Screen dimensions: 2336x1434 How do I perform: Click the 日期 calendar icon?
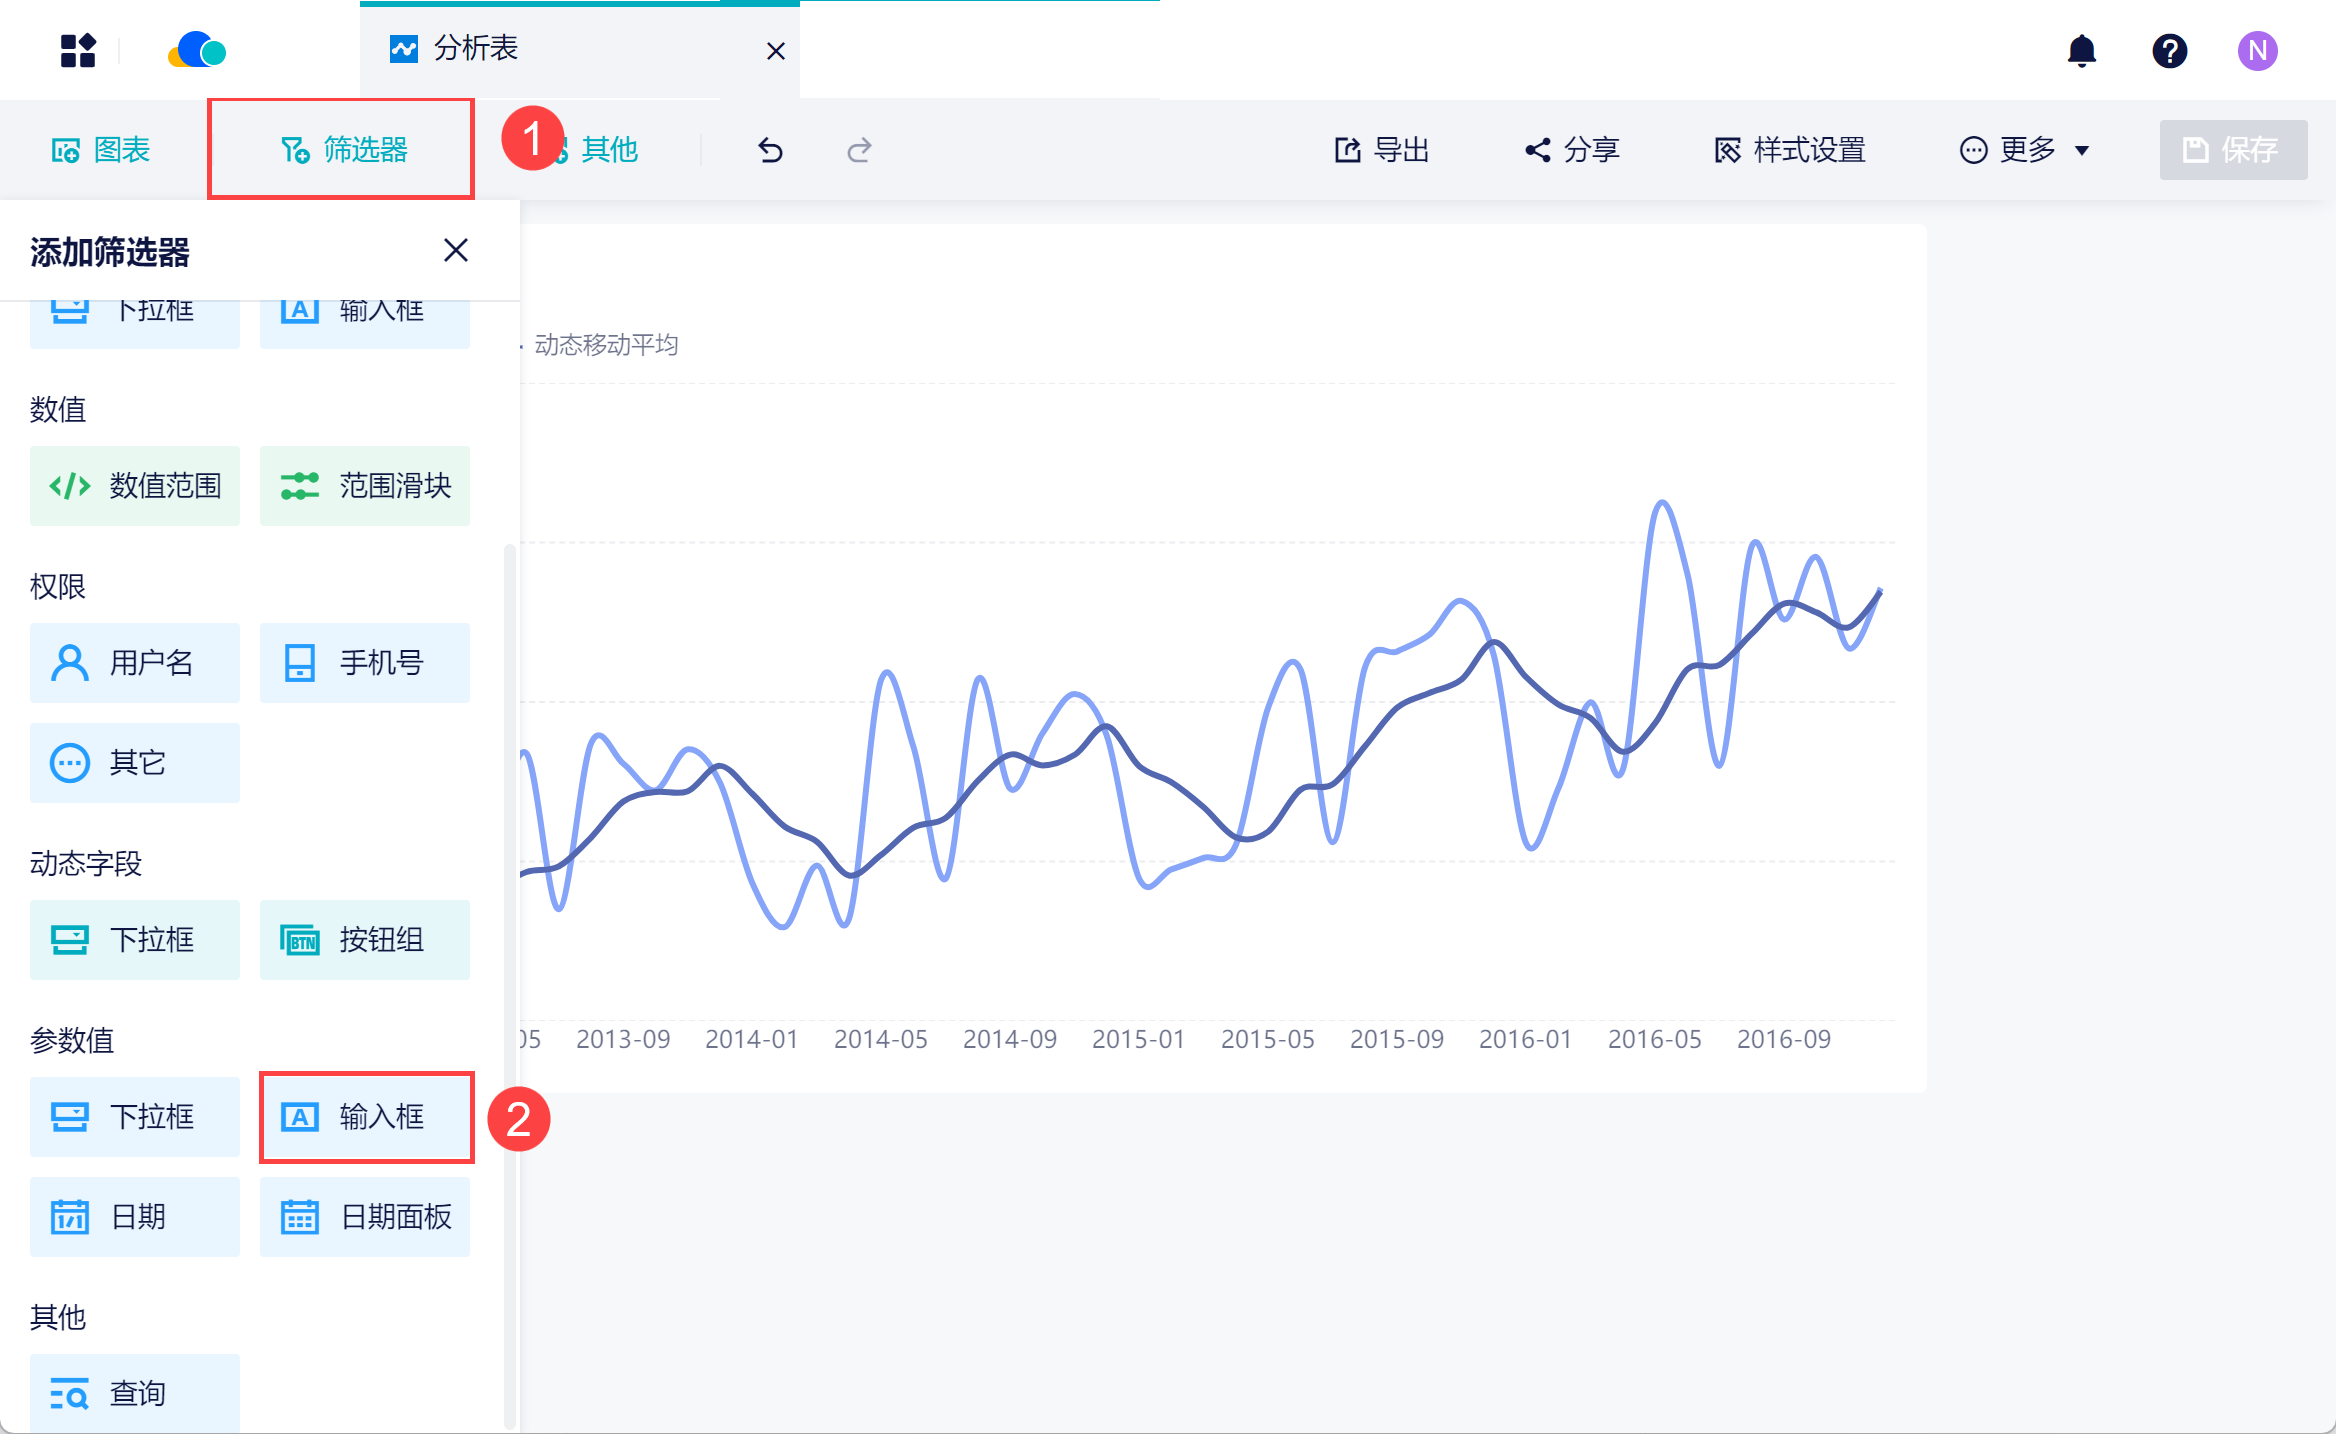70,1217
